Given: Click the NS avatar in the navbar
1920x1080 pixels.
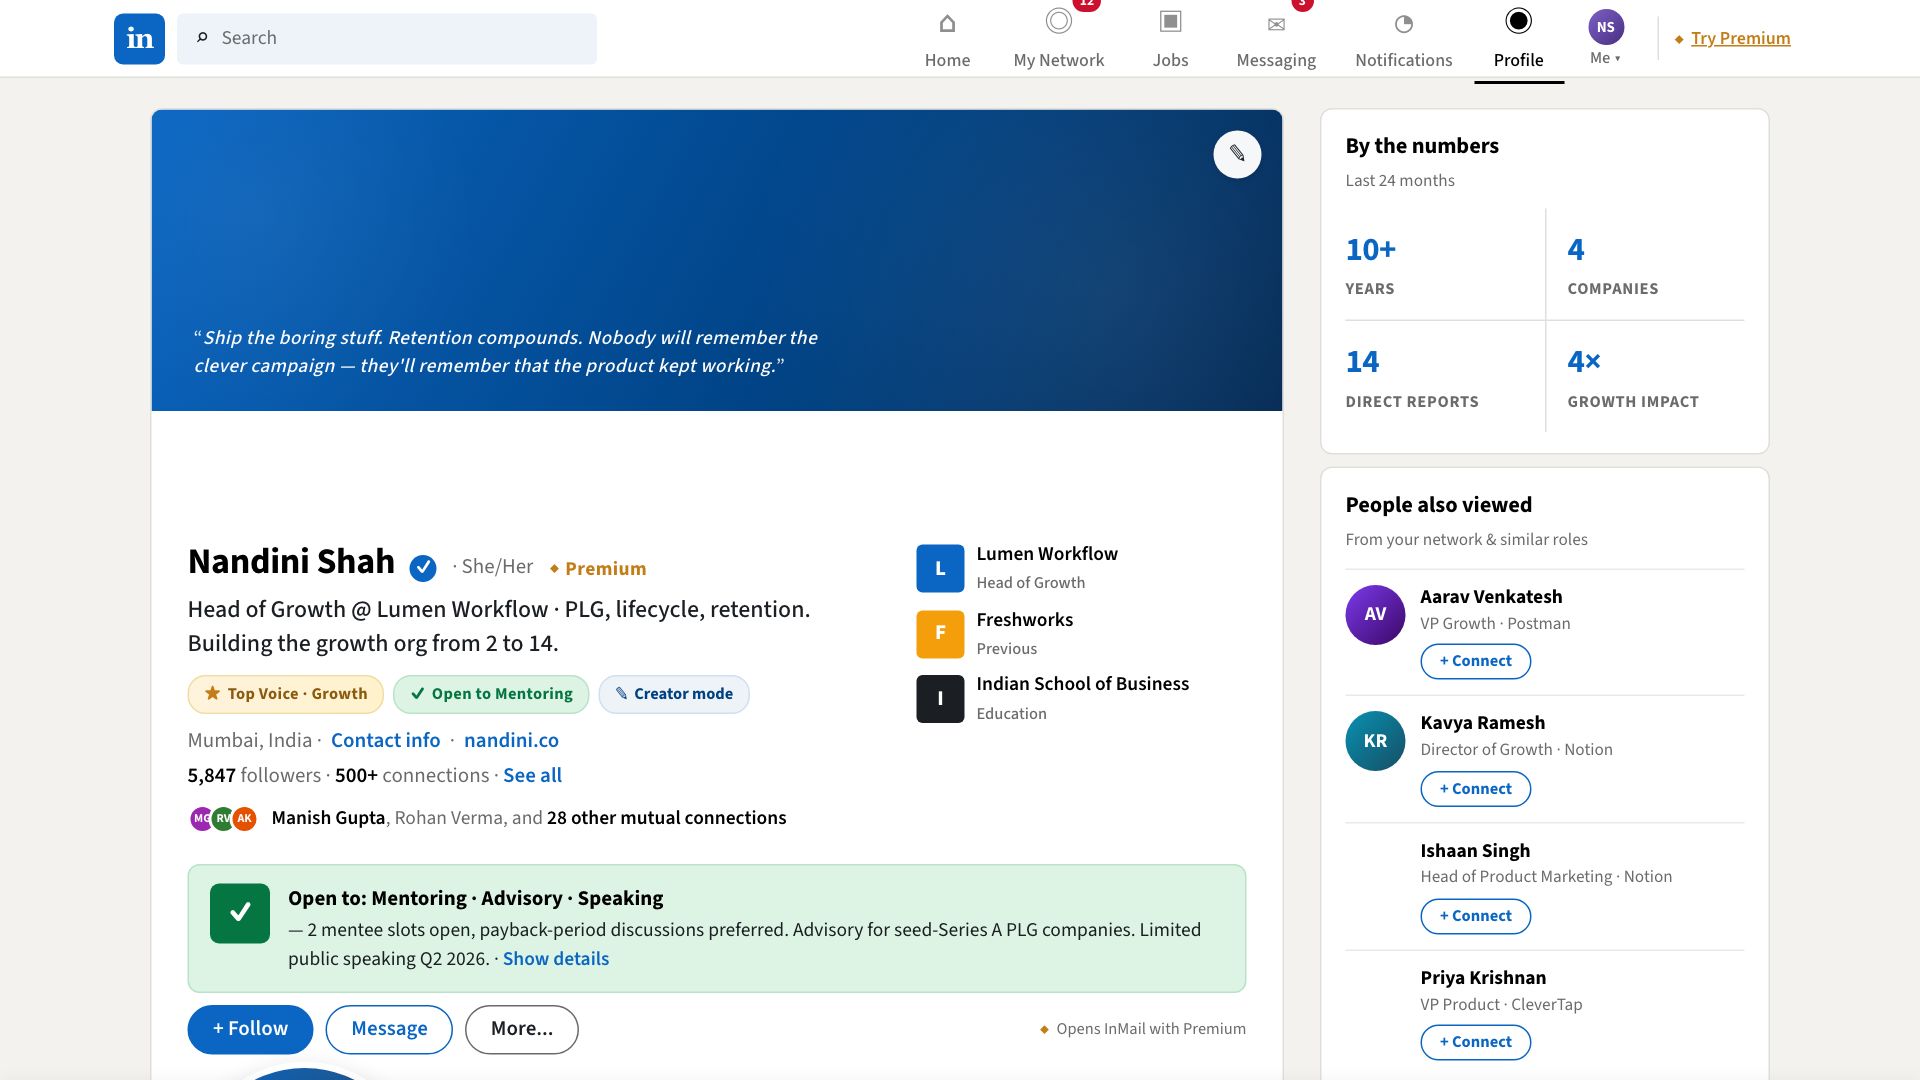Looking at the screenshot, I should click(x=1606, y=27).
